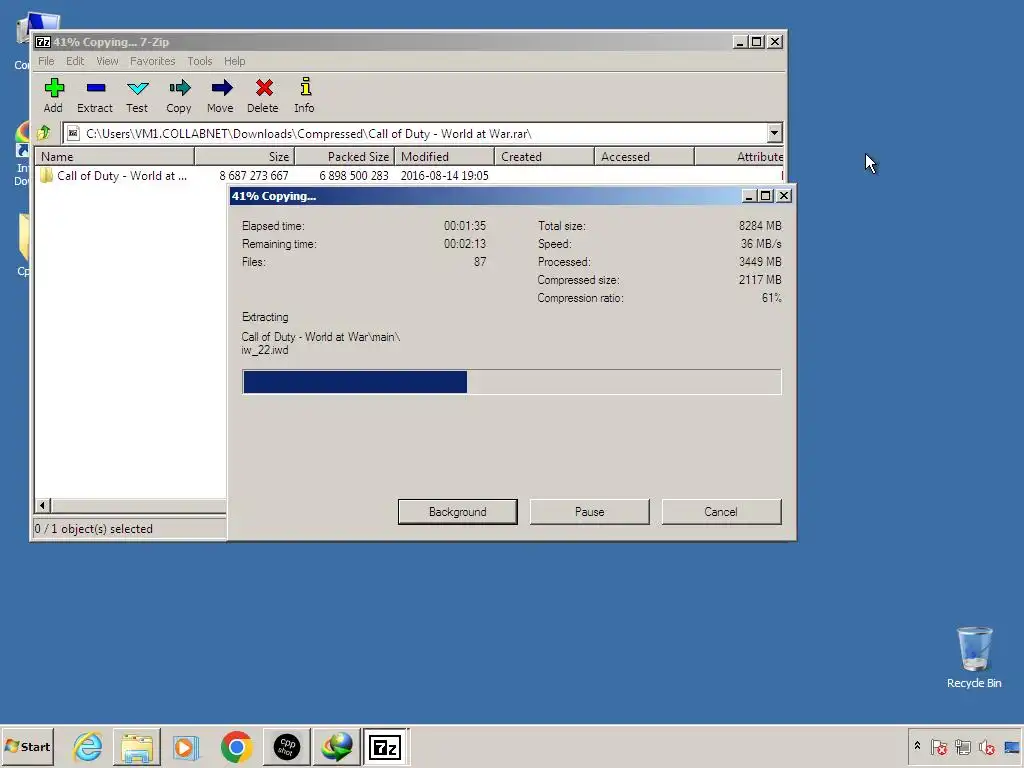Click the horizontal scrollbar track in file list
The width and height of the screenshot is (1024, 768).
tap(138, 505)
